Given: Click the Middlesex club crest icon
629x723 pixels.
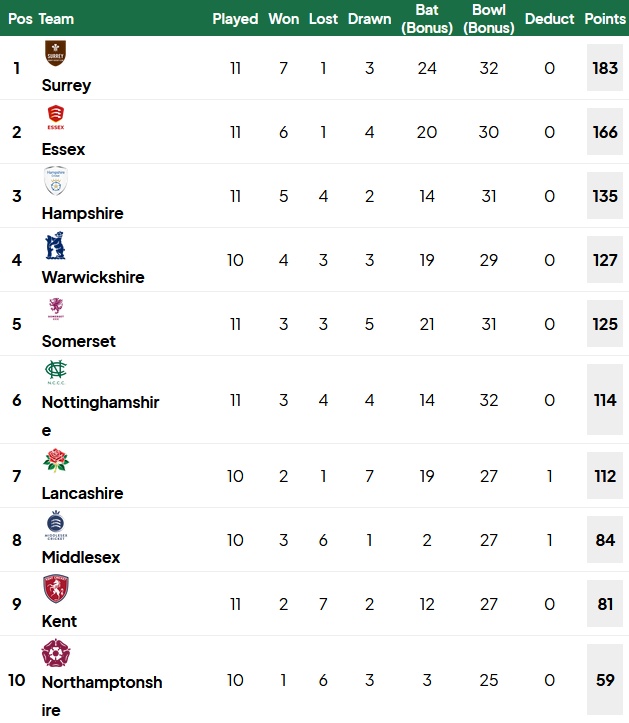Looking at the screenshot, I should point(56,524).
